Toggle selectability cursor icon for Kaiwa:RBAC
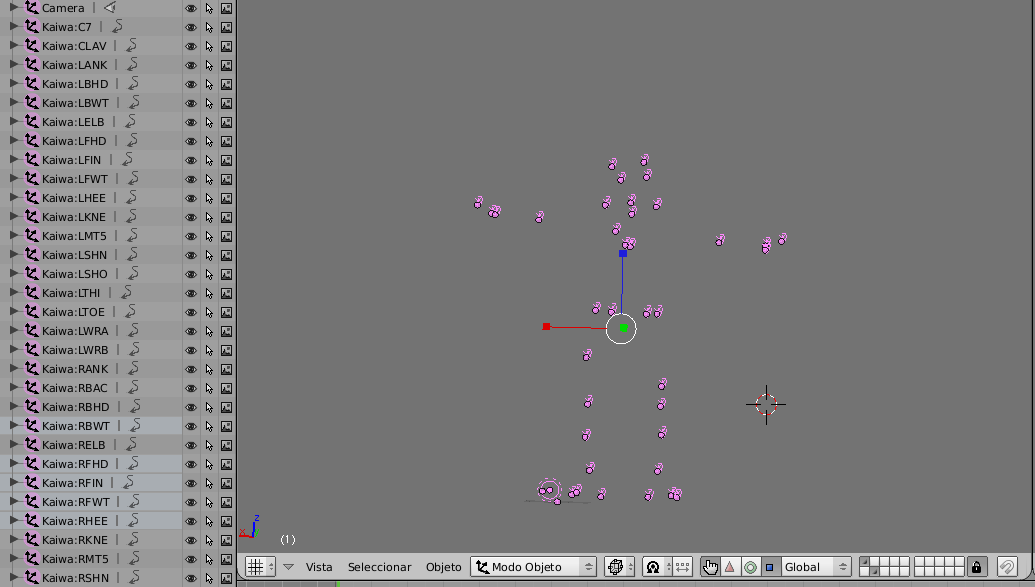1035x587 pixels. click(209, 388)
